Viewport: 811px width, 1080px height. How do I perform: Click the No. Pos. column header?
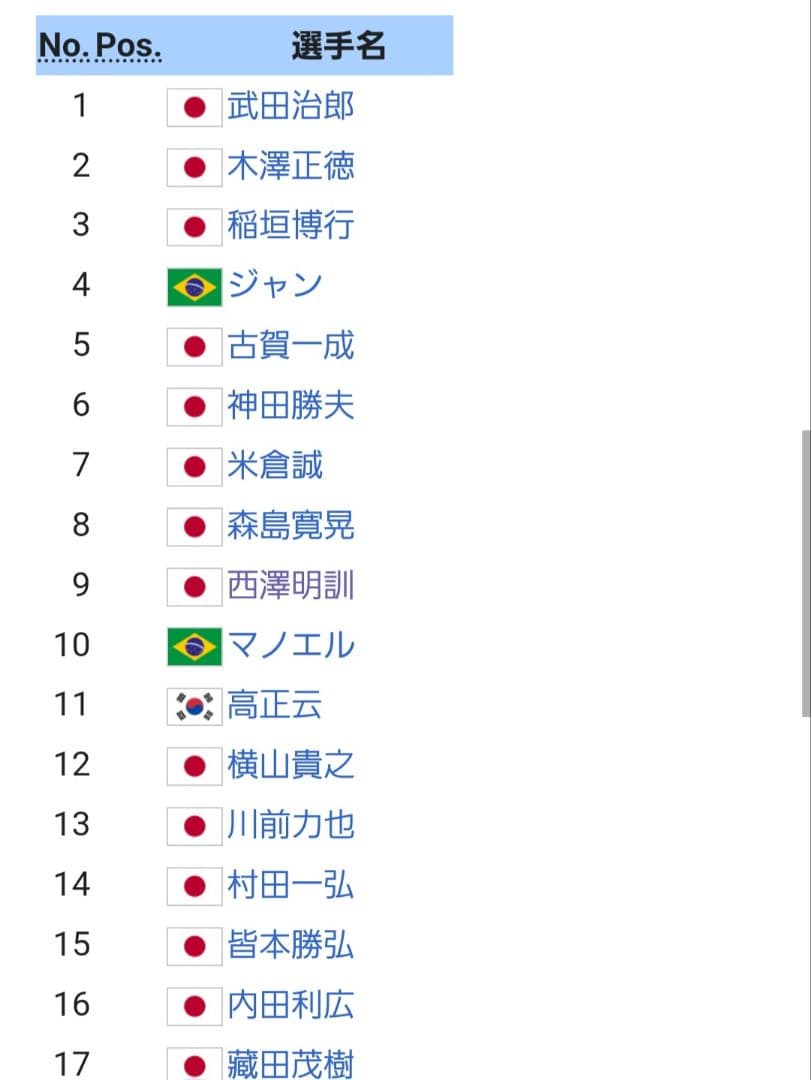point(99,46)
